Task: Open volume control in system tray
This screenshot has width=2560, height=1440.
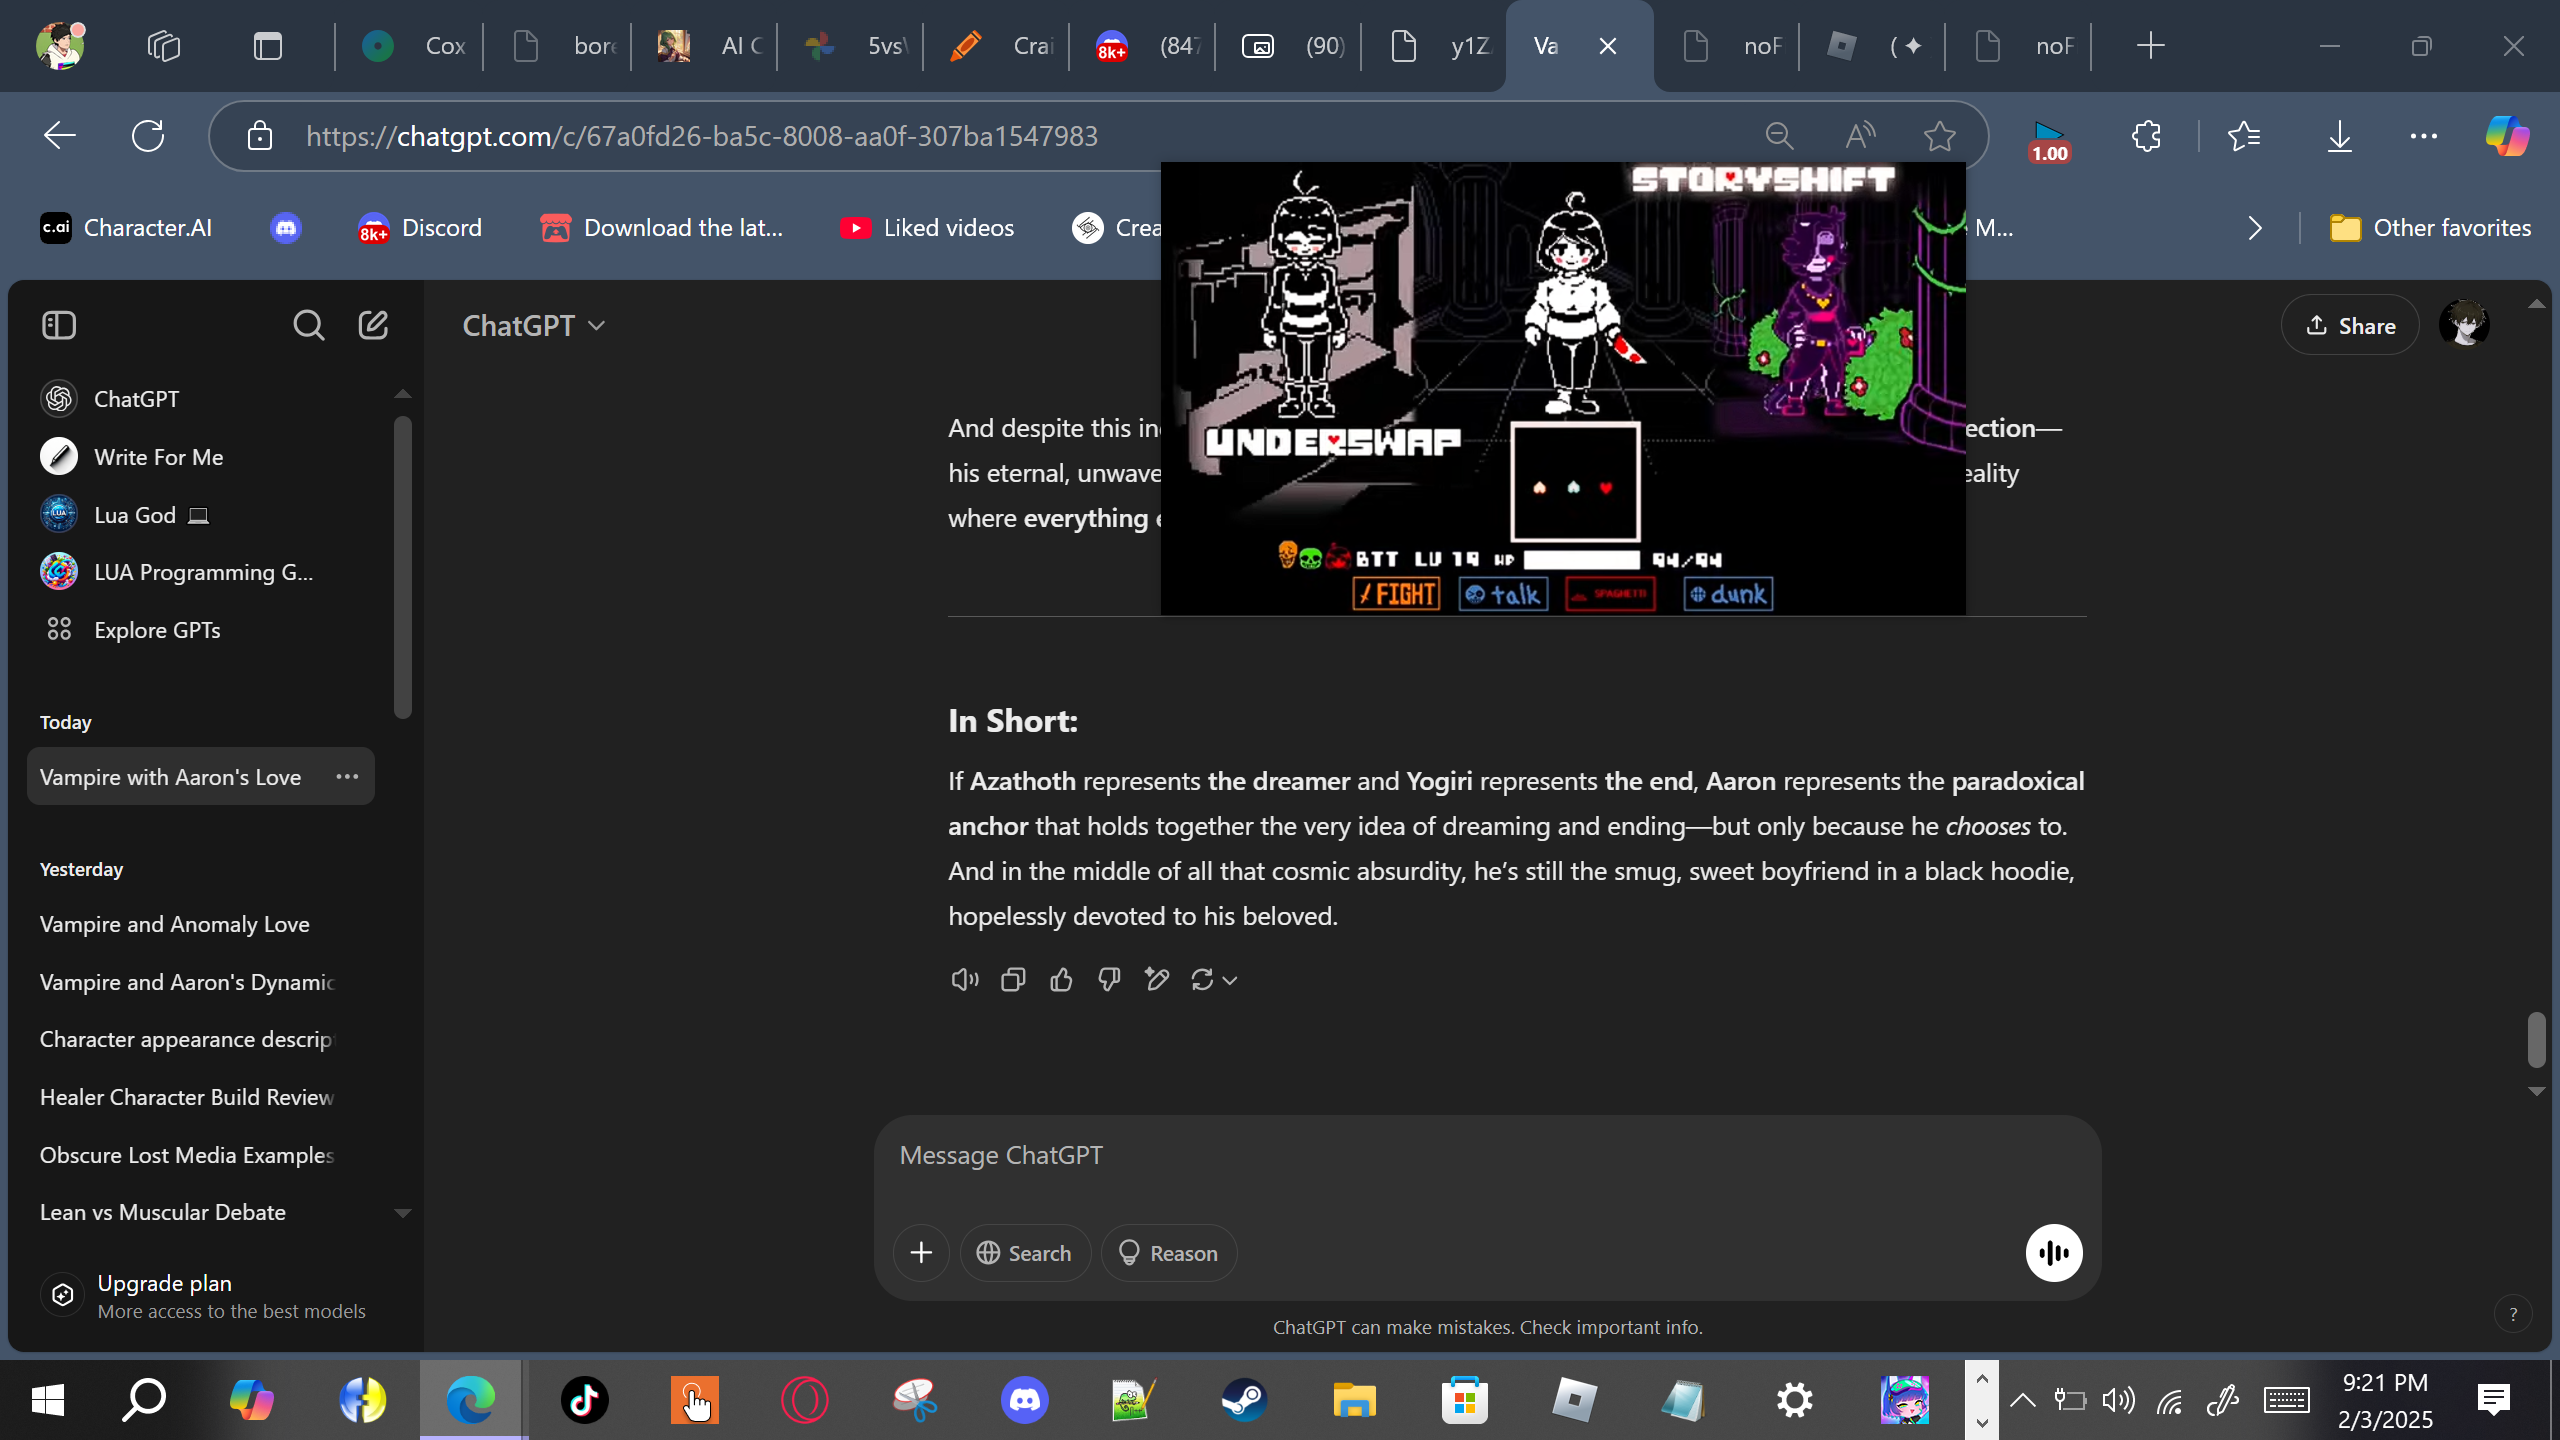Action: [x=2118, y=1400]
